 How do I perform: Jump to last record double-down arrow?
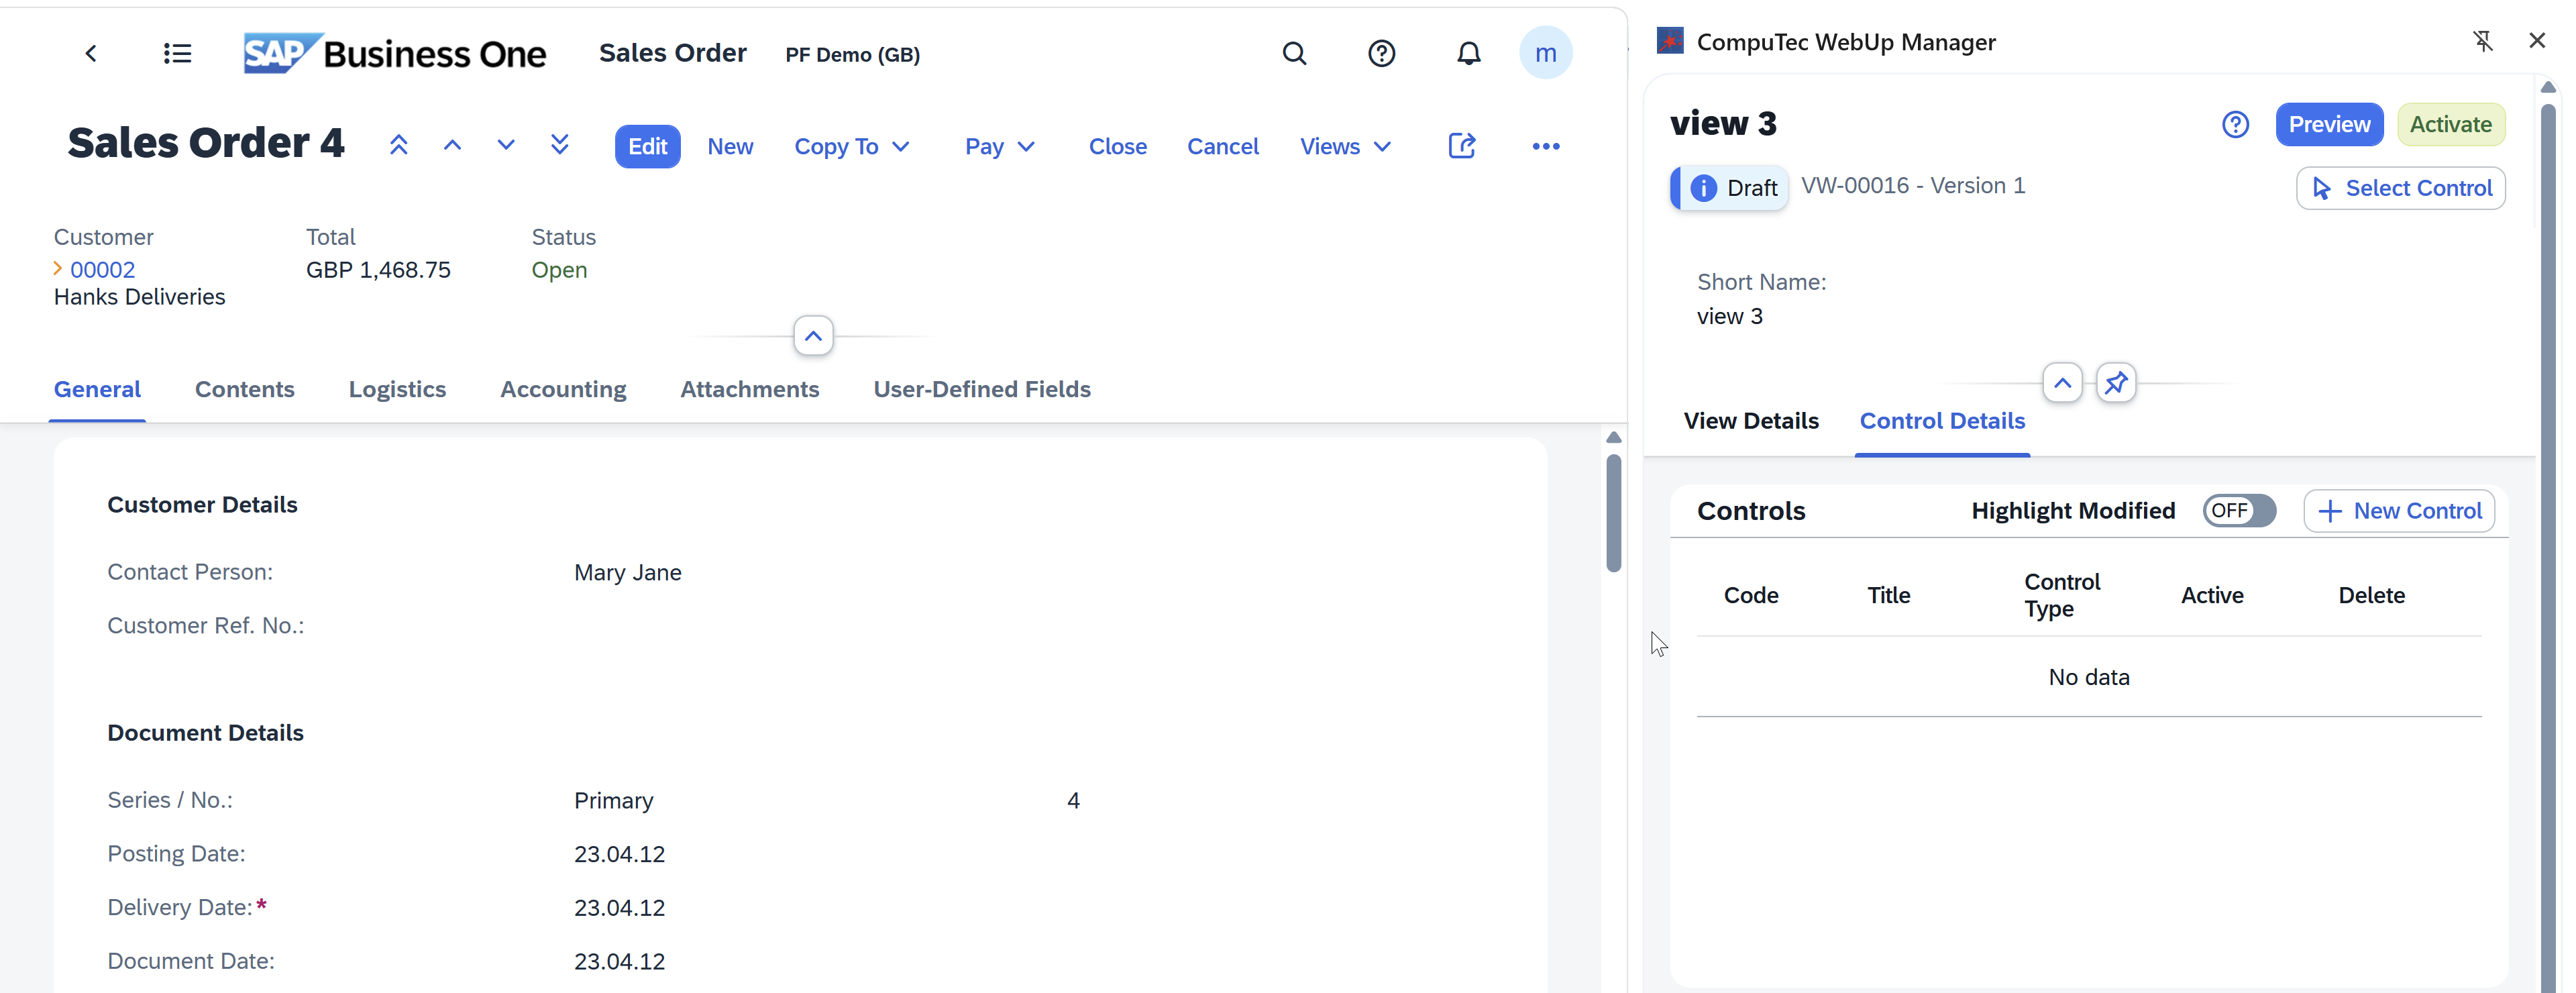click(560, 146)
